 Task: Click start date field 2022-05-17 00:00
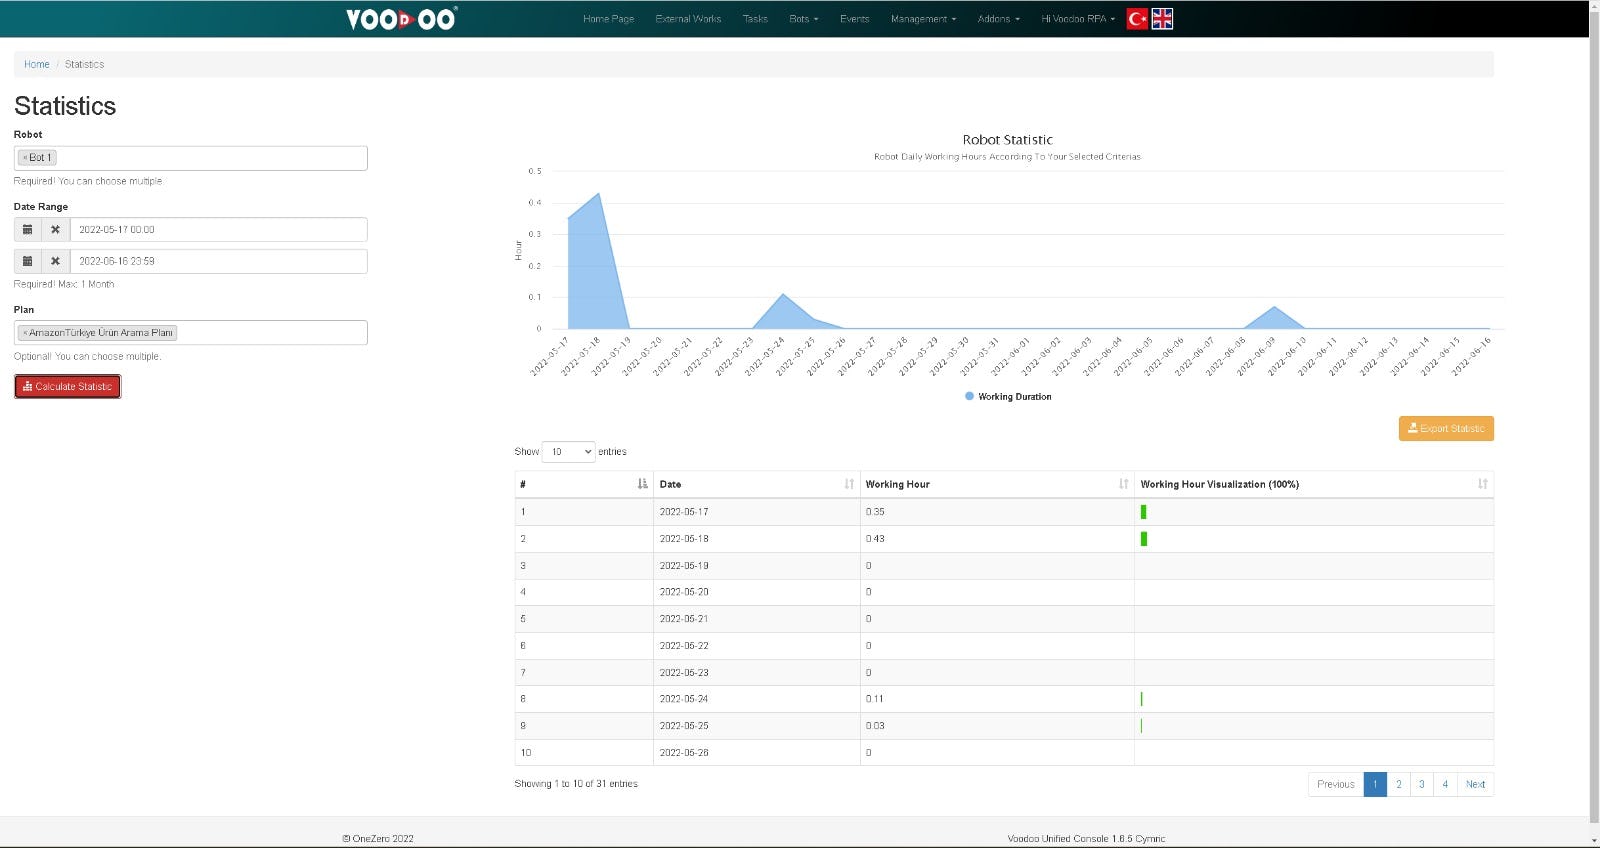point(218,230)
